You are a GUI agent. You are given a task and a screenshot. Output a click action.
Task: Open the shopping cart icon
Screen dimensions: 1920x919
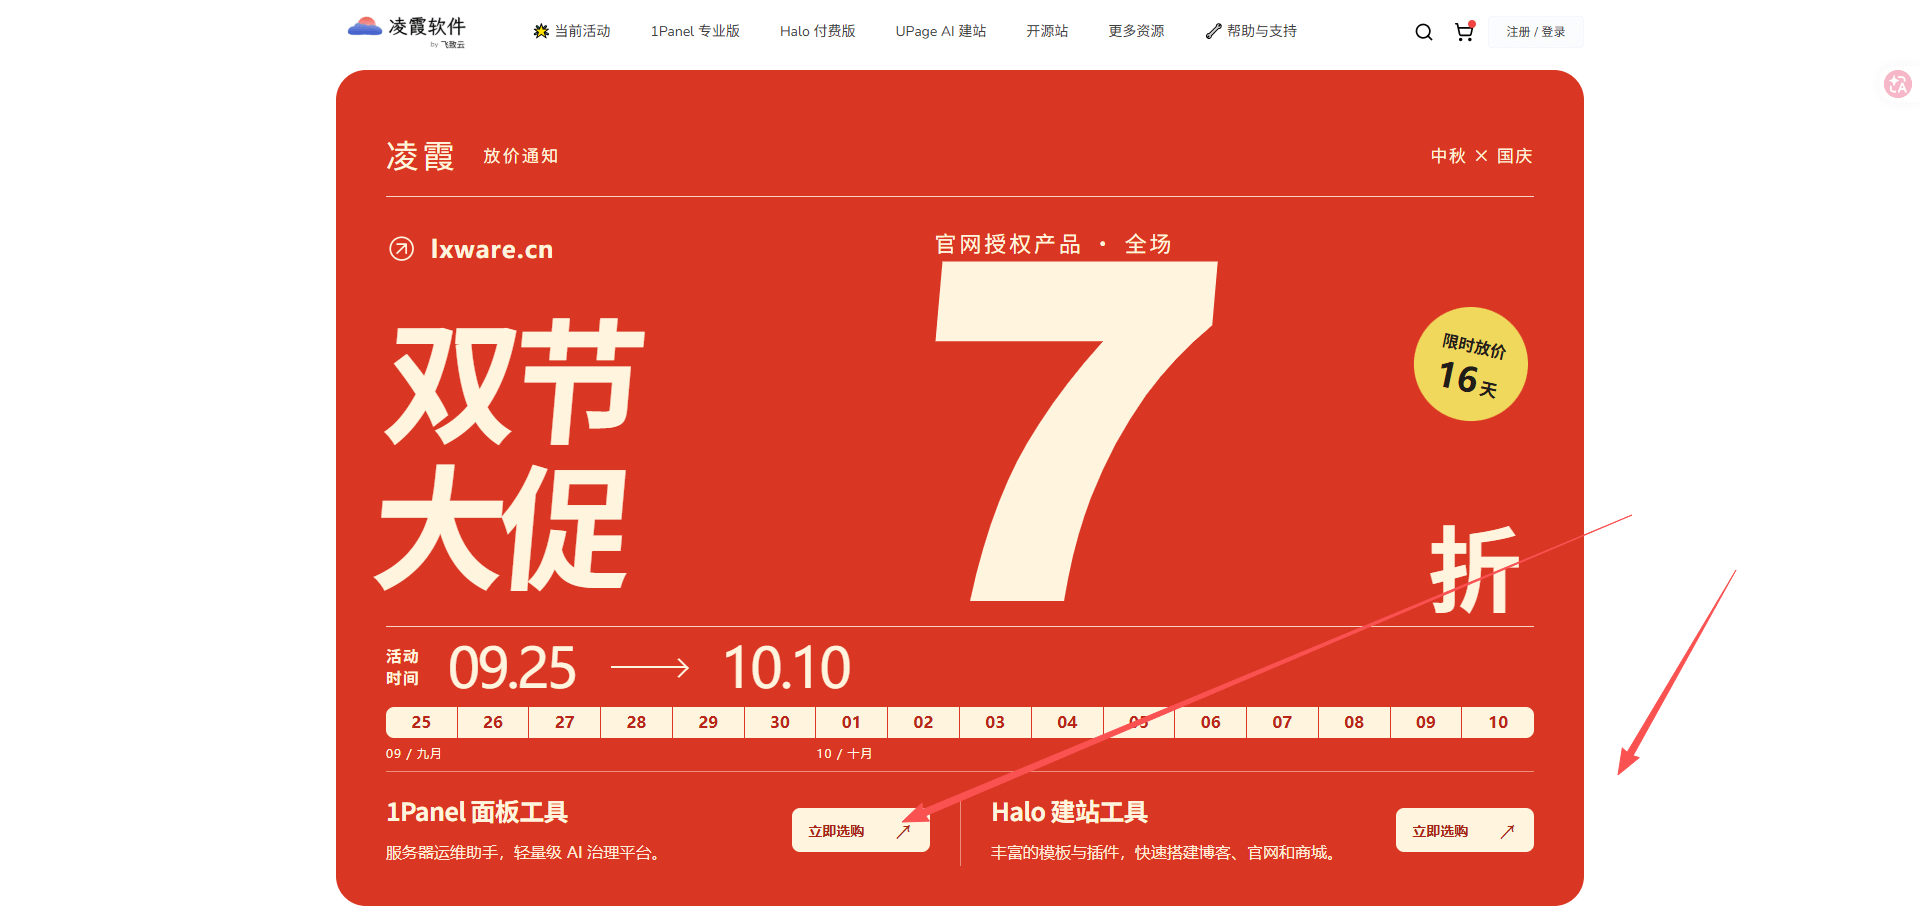tap(1464, 31)
